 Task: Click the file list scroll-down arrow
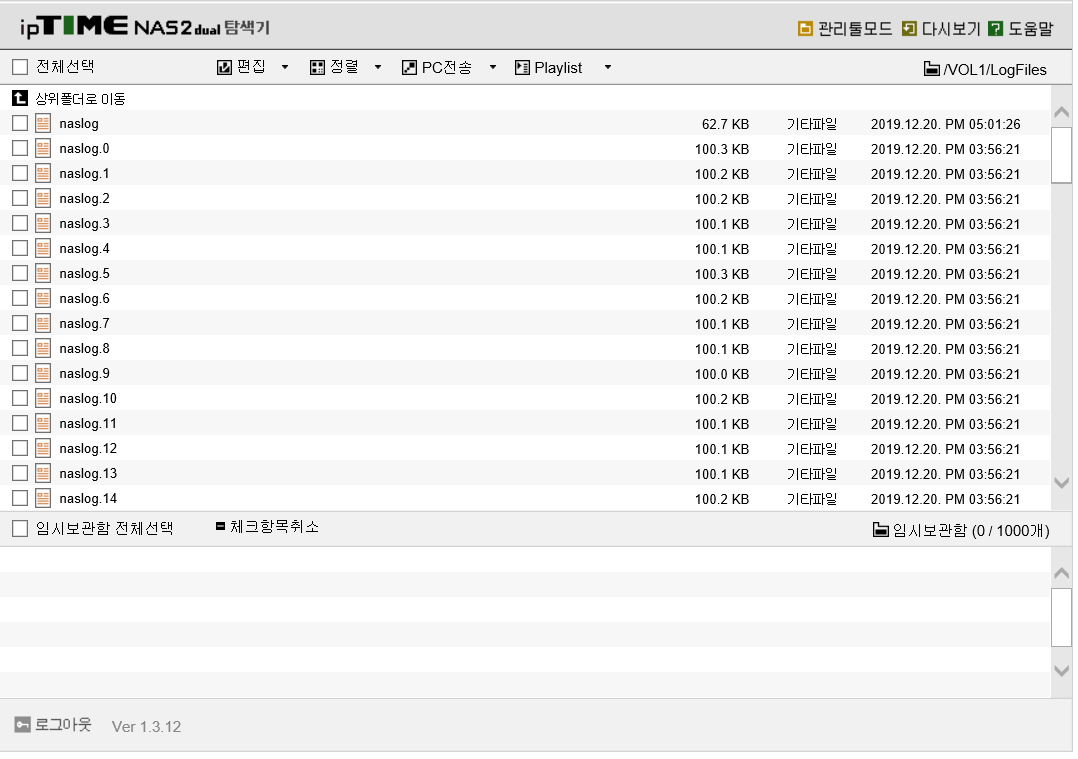(x=1062, y=483)
